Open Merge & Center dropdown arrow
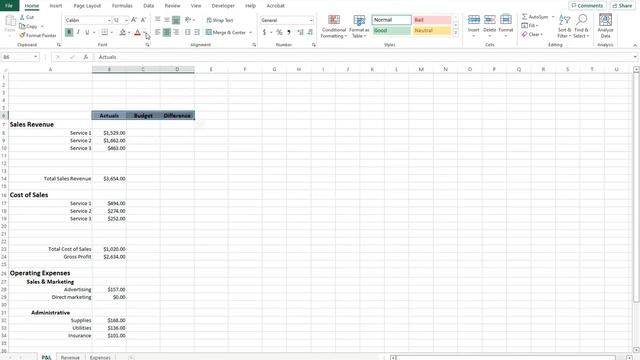 [250, 32]
